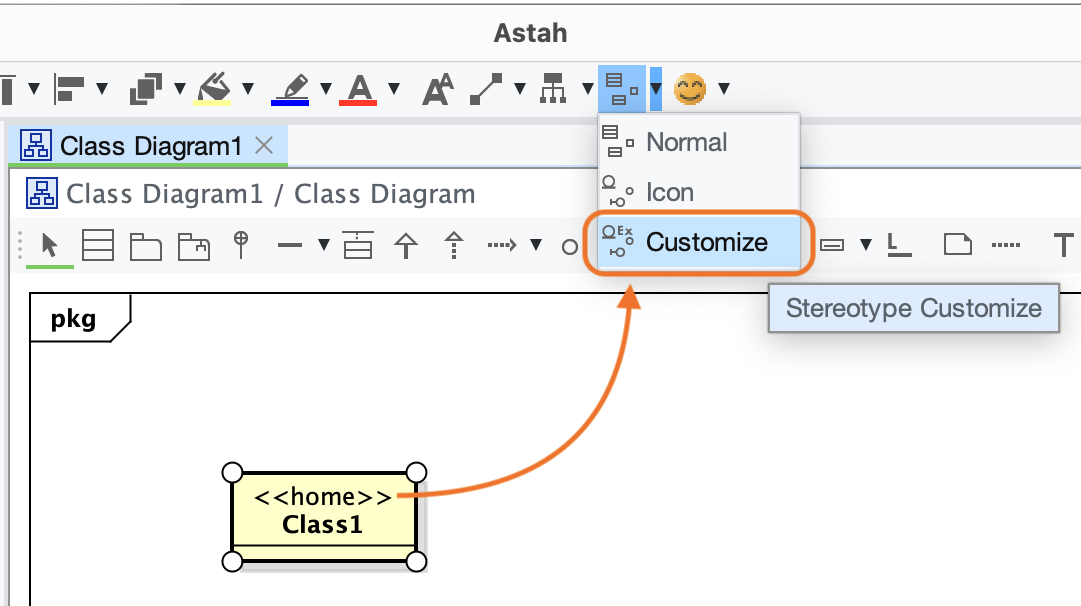Select Normal stereotype notation option

pyautogui.click(x=686, y=142)
